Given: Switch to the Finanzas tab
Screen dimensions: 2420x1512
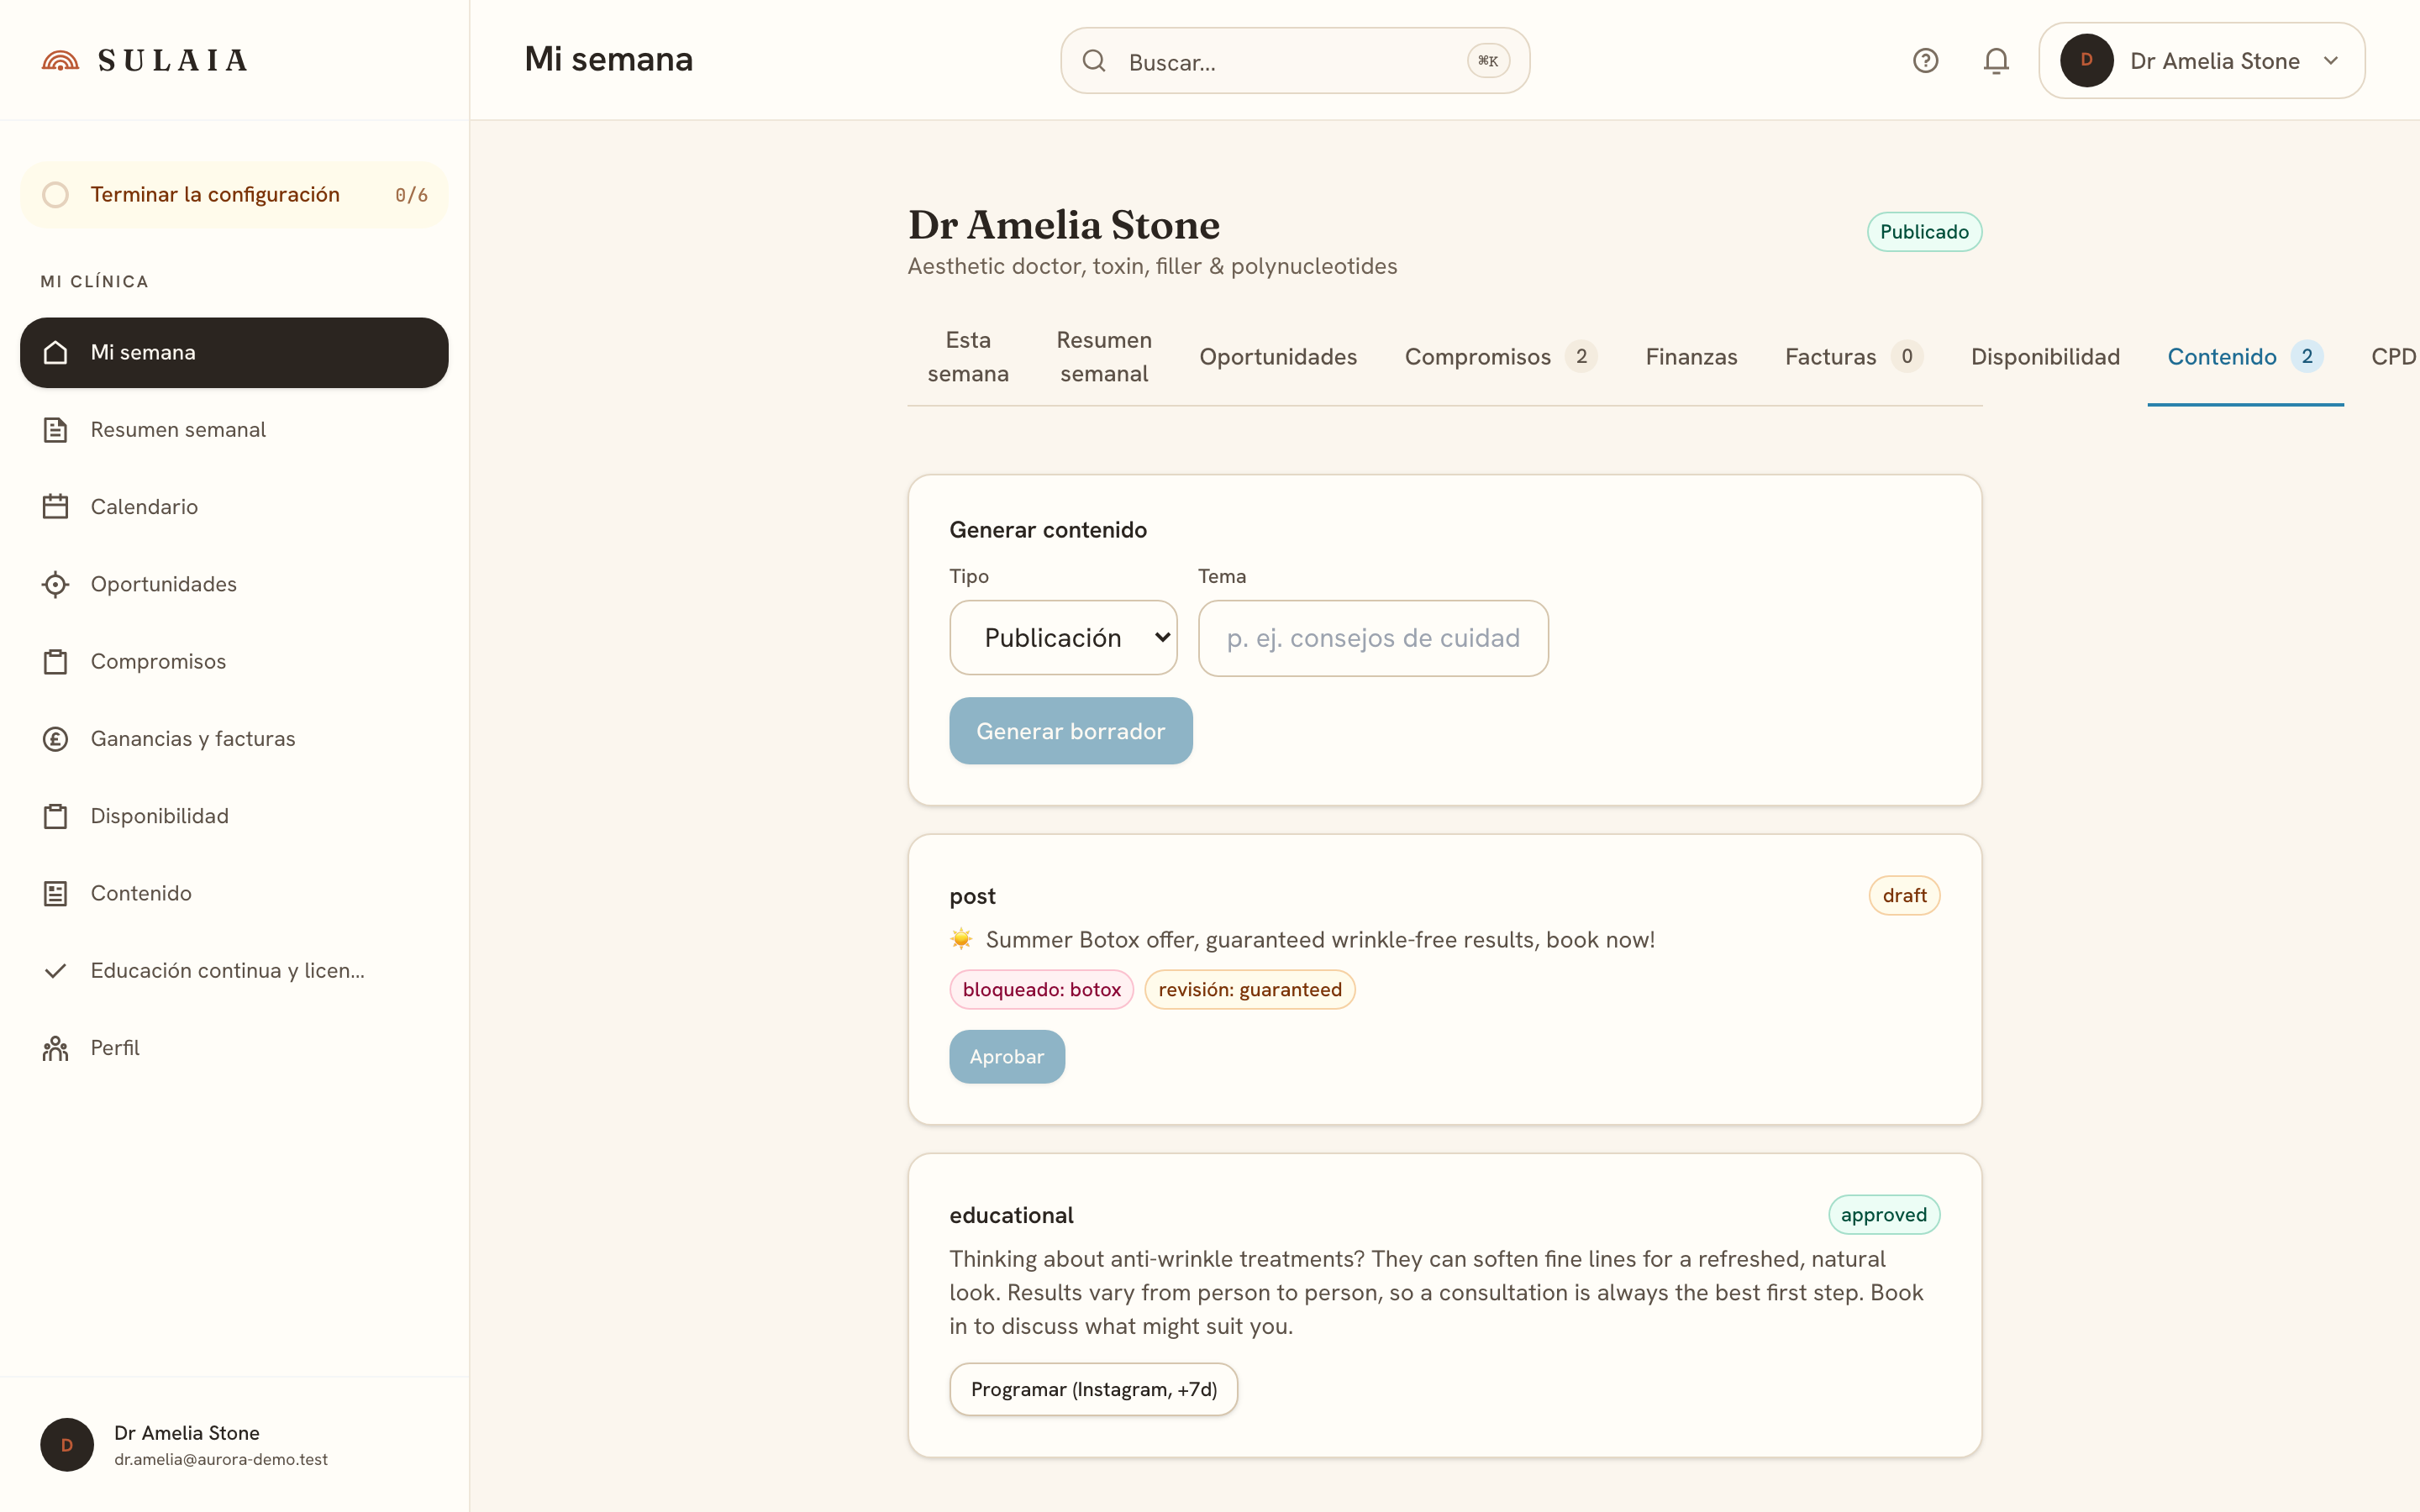Looking at the screenshot, I should [x=1691, y=357].
